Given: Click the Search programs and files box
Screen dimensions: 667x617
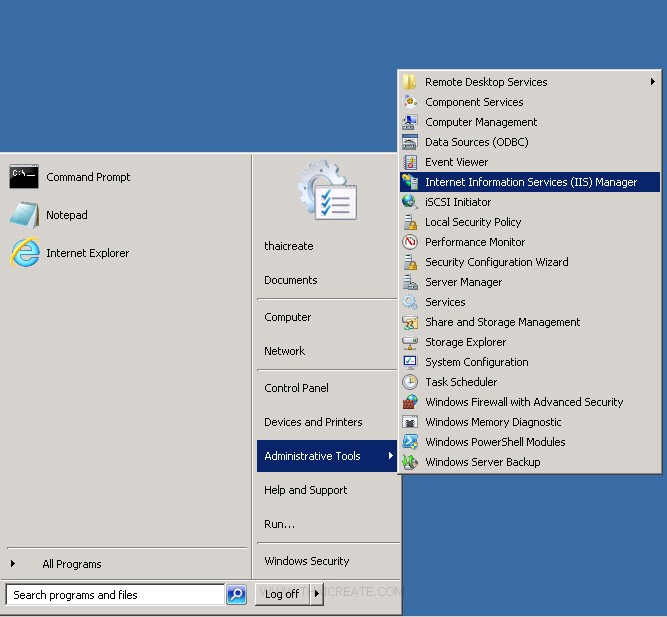Looking at the screenshot, I should (115, 594).
